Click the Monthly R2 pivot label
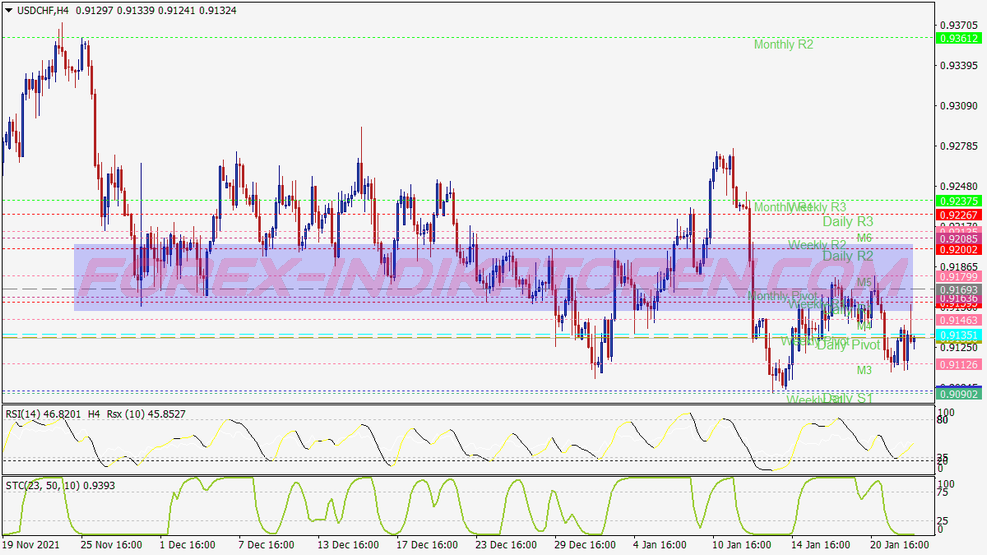987x555 pixels. click(x=784, y=45)
